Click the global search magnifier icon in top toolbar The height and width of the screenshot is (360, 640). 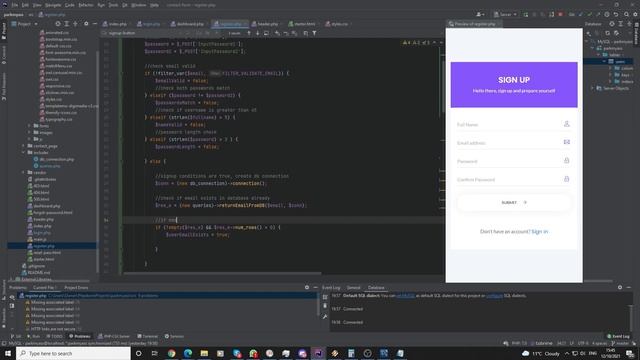[x=626, y=14]
